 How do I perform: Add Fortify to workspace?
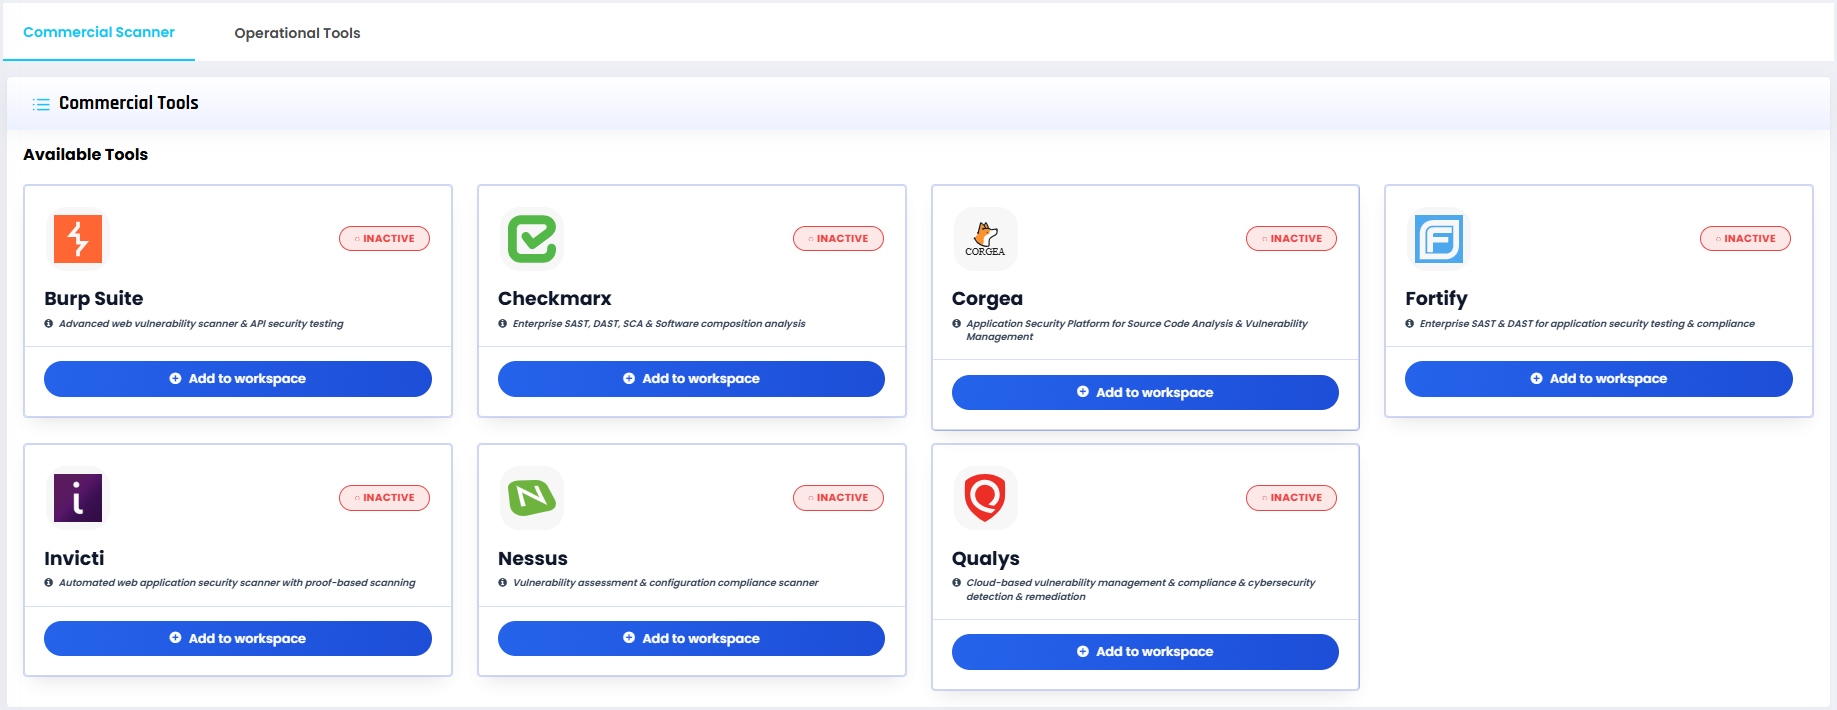1599,379
